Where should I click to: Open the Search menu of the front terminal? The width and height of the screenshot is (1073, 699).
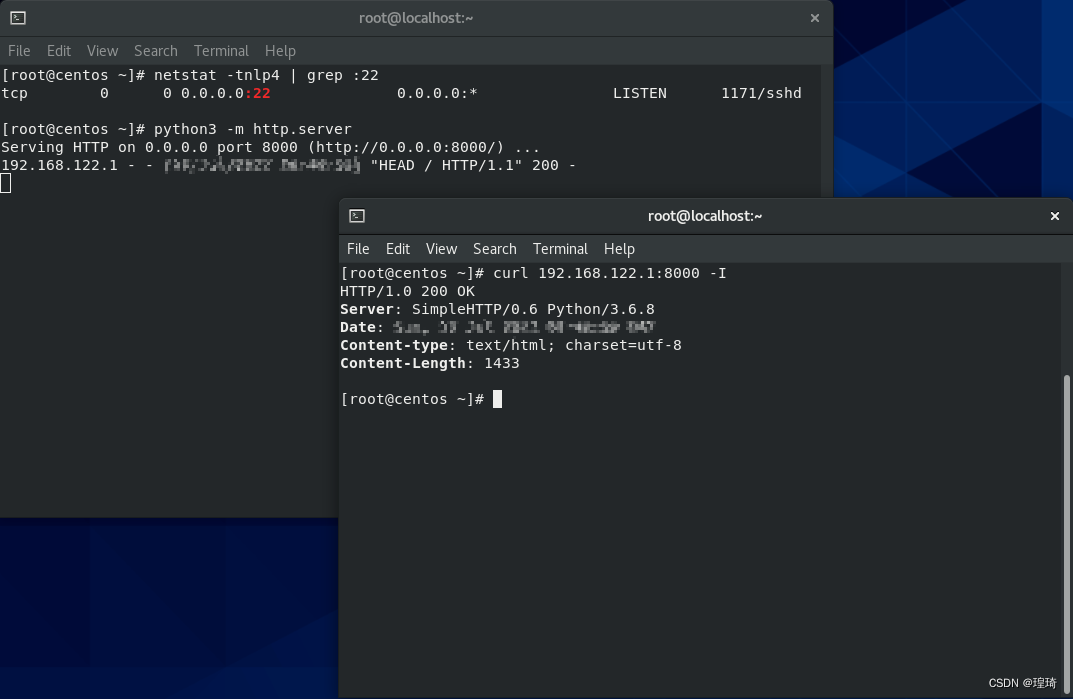[494, 248]
